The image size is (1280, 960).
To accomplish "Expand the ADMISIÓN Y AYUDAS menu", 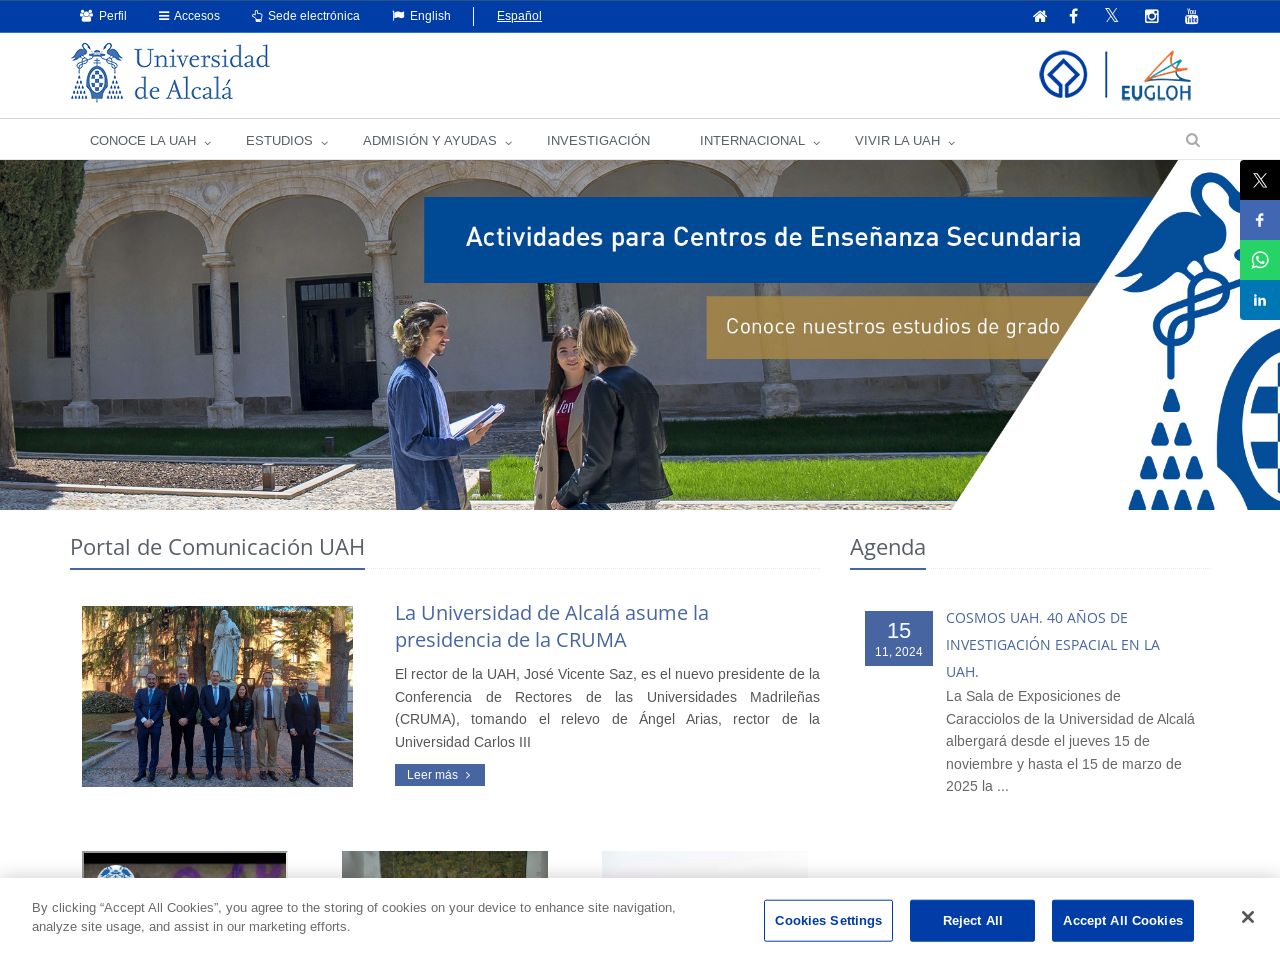I will coord(437,140).
